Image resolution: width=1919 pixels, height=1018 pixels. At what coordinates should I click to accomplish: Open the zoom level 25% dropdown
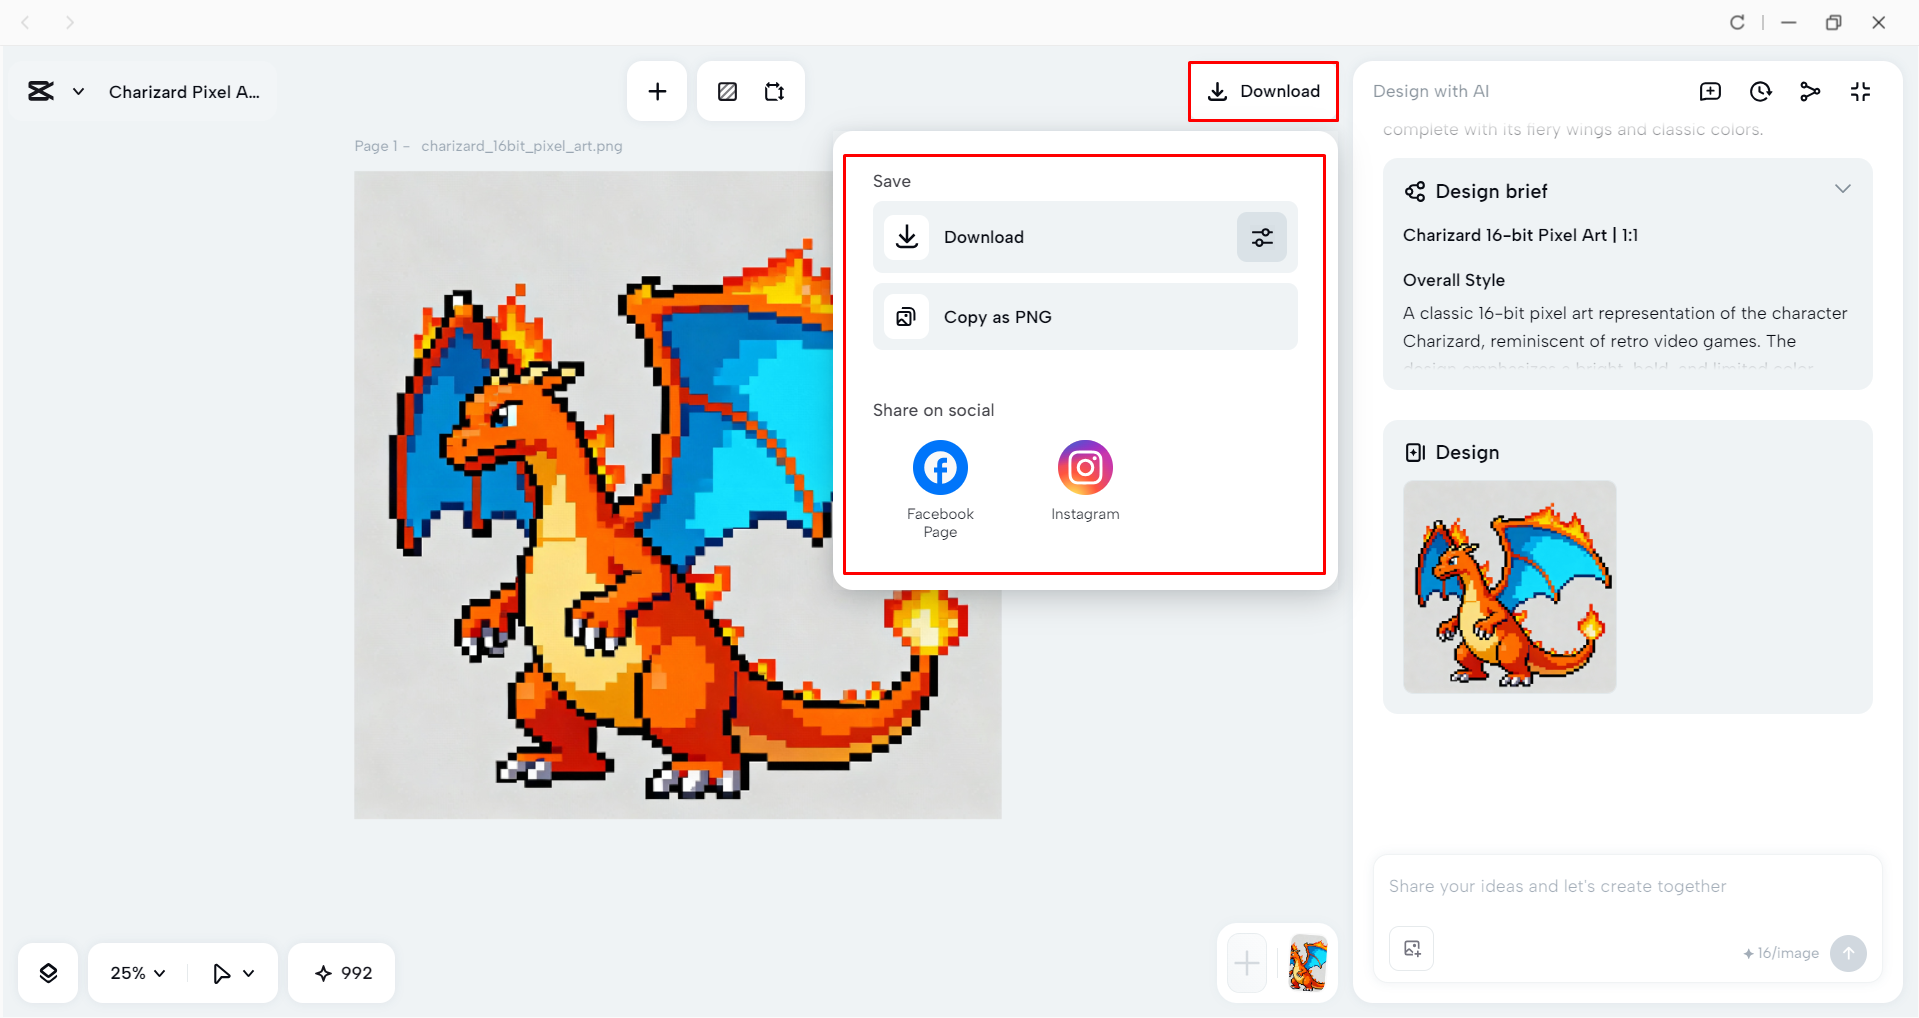[135, 972]
